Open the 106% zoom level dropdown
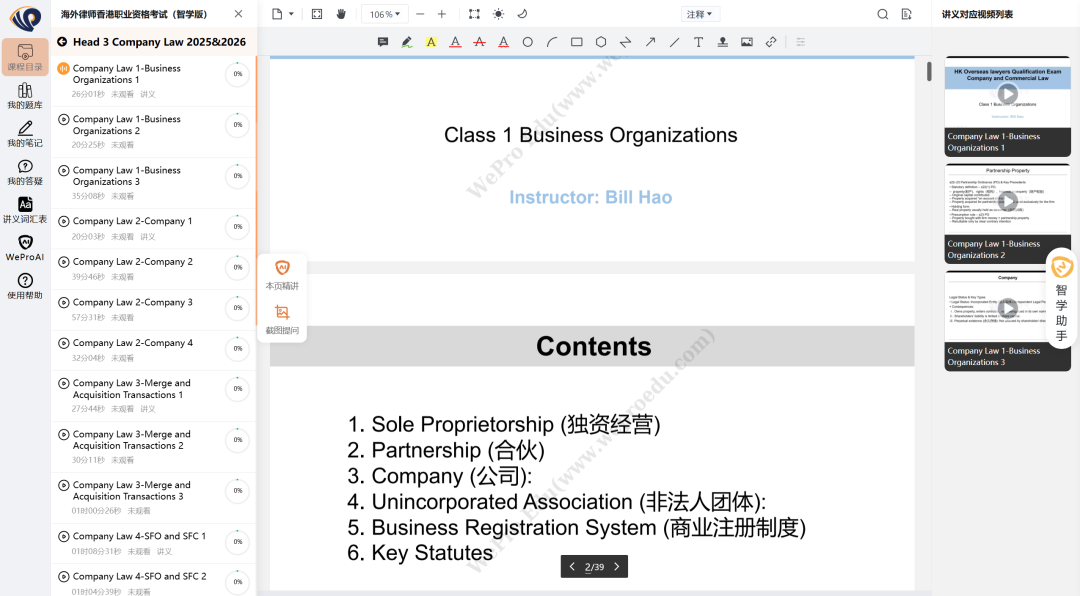The width and height of the screenshot is (1080, 596). point(385,14)
